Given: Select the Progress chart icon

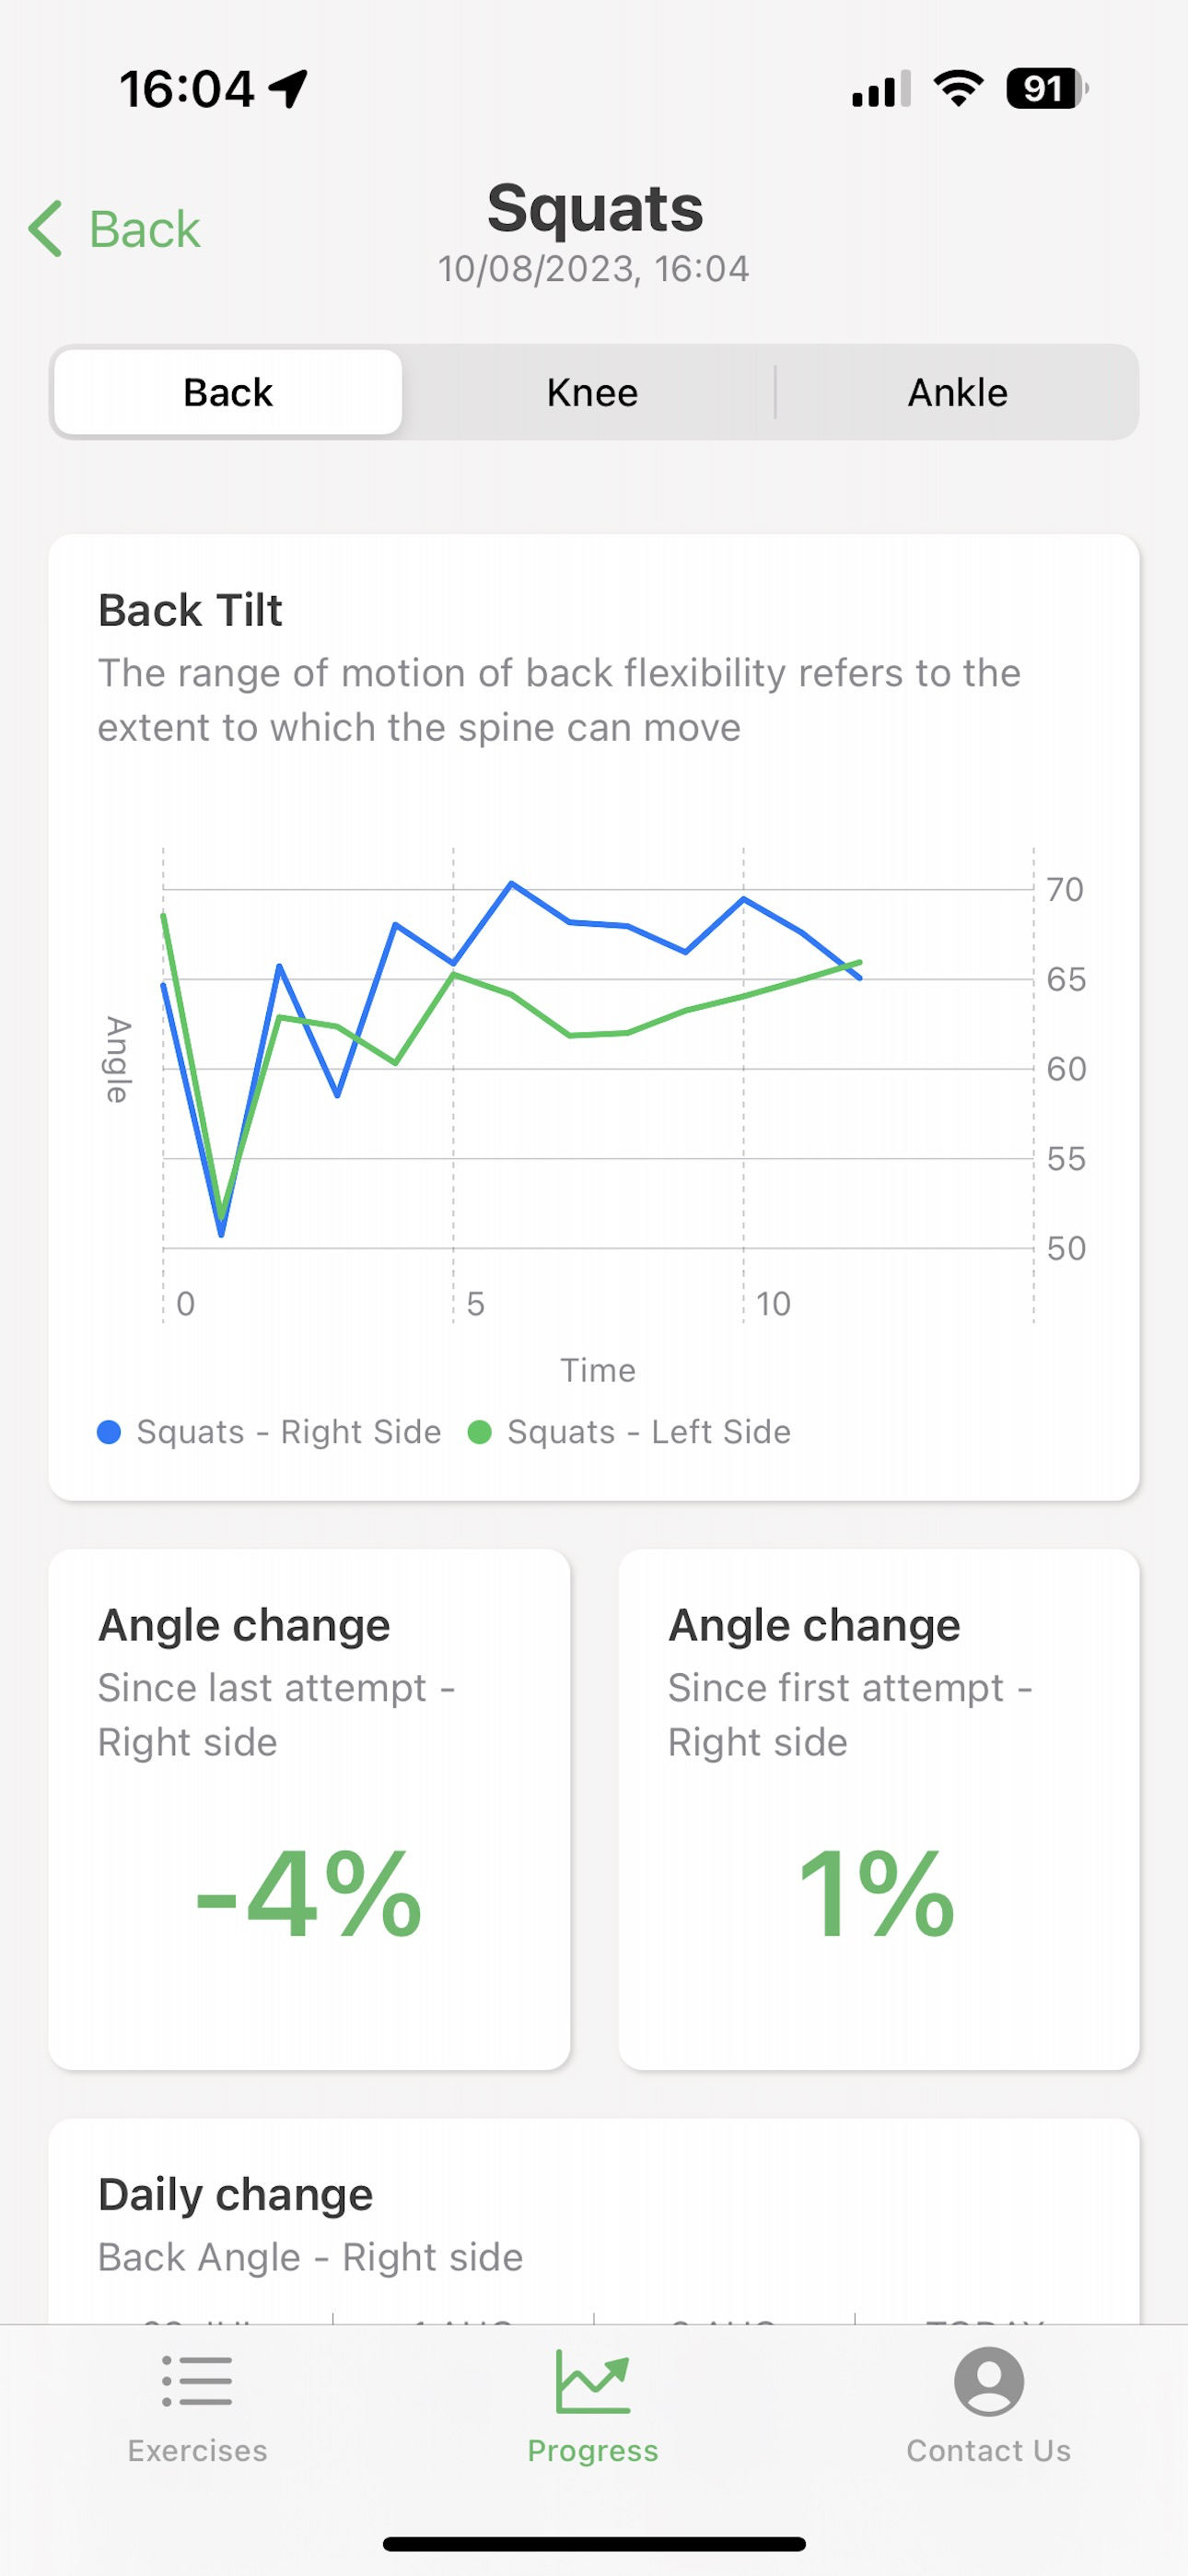Looking at the screenshot, I should pos(593,2380).
